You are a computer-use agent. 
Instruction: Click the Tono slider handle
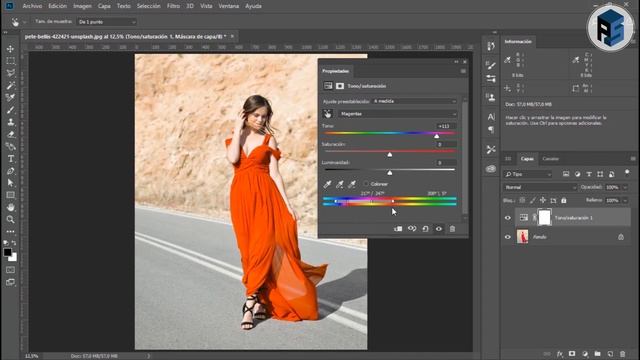(x=436, y=136)
